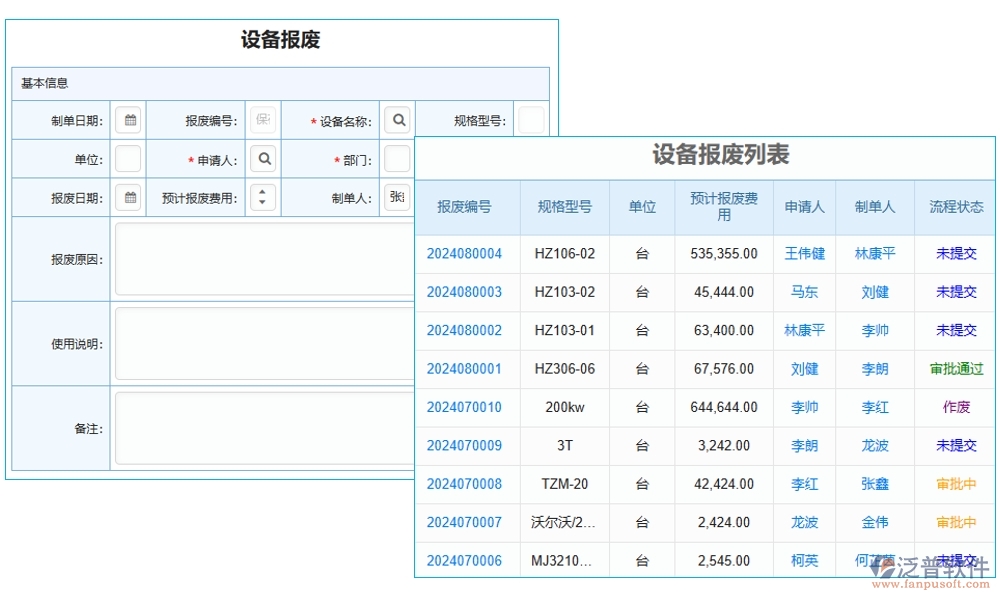
Task: Sort list by 预计报废费用 column header
Action: pyautogui.click(x=723, y=206)
